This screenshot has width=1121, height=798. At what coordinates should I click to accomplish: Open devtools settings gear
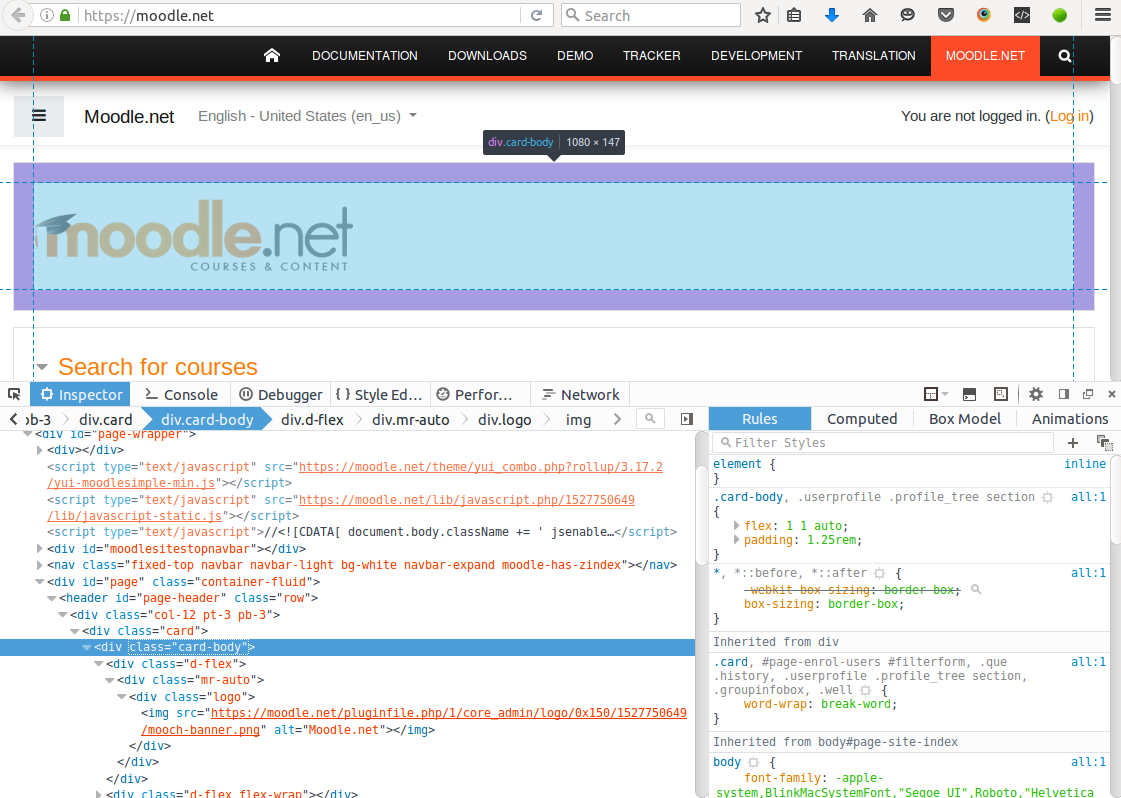1036,394
